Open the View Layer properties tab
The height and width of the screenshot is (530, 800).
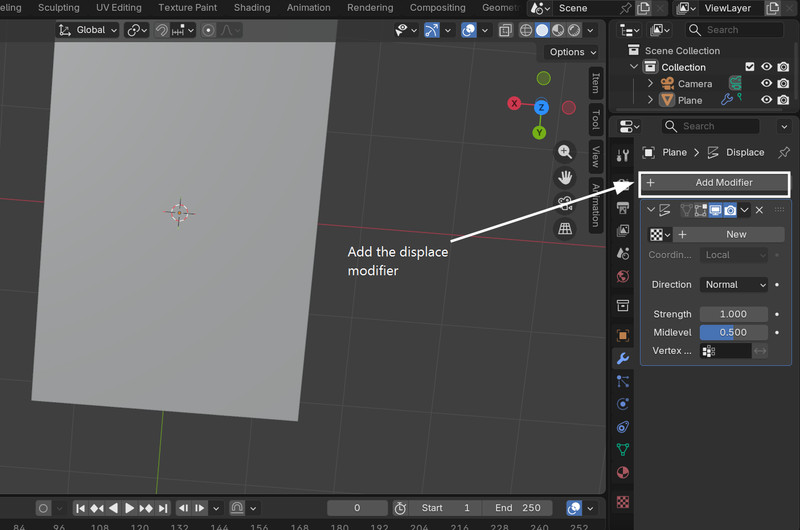[622, 231]
